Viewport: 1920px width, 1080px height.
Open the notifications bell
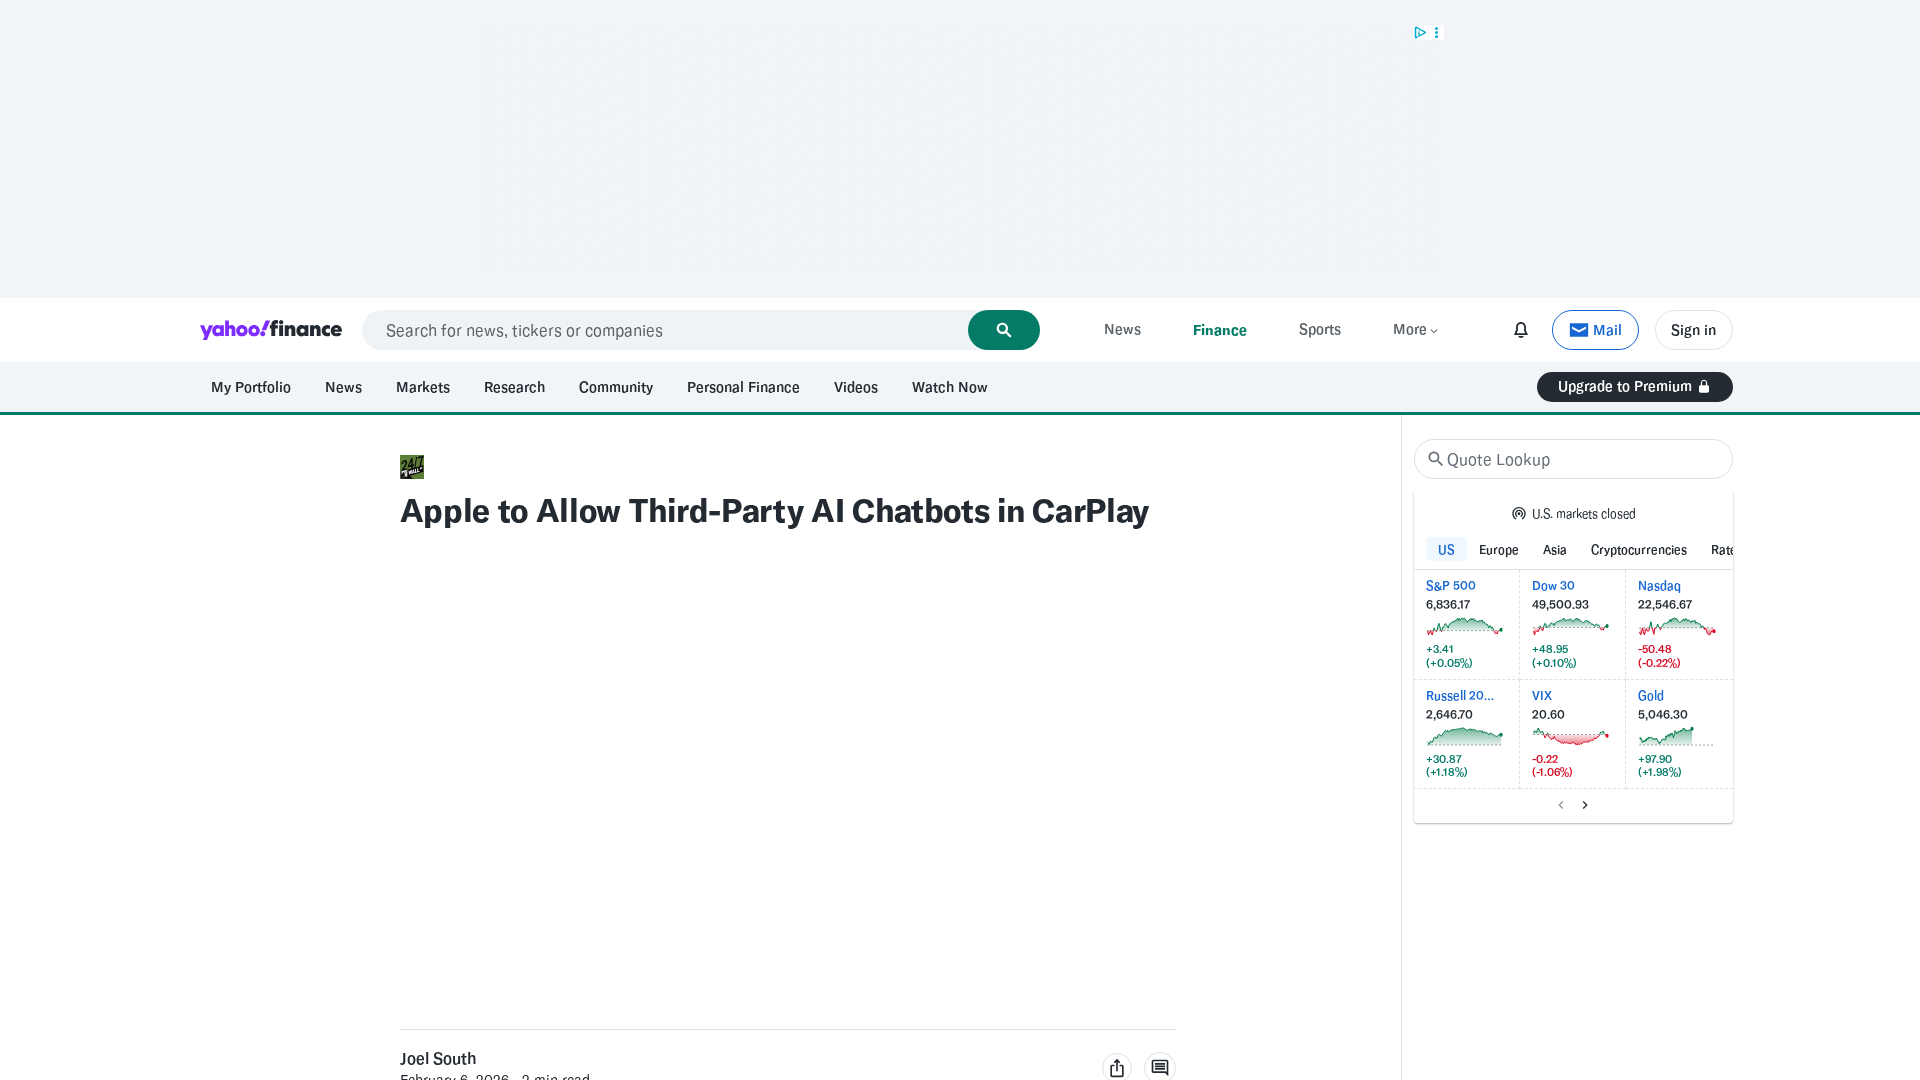point(1520,330)
